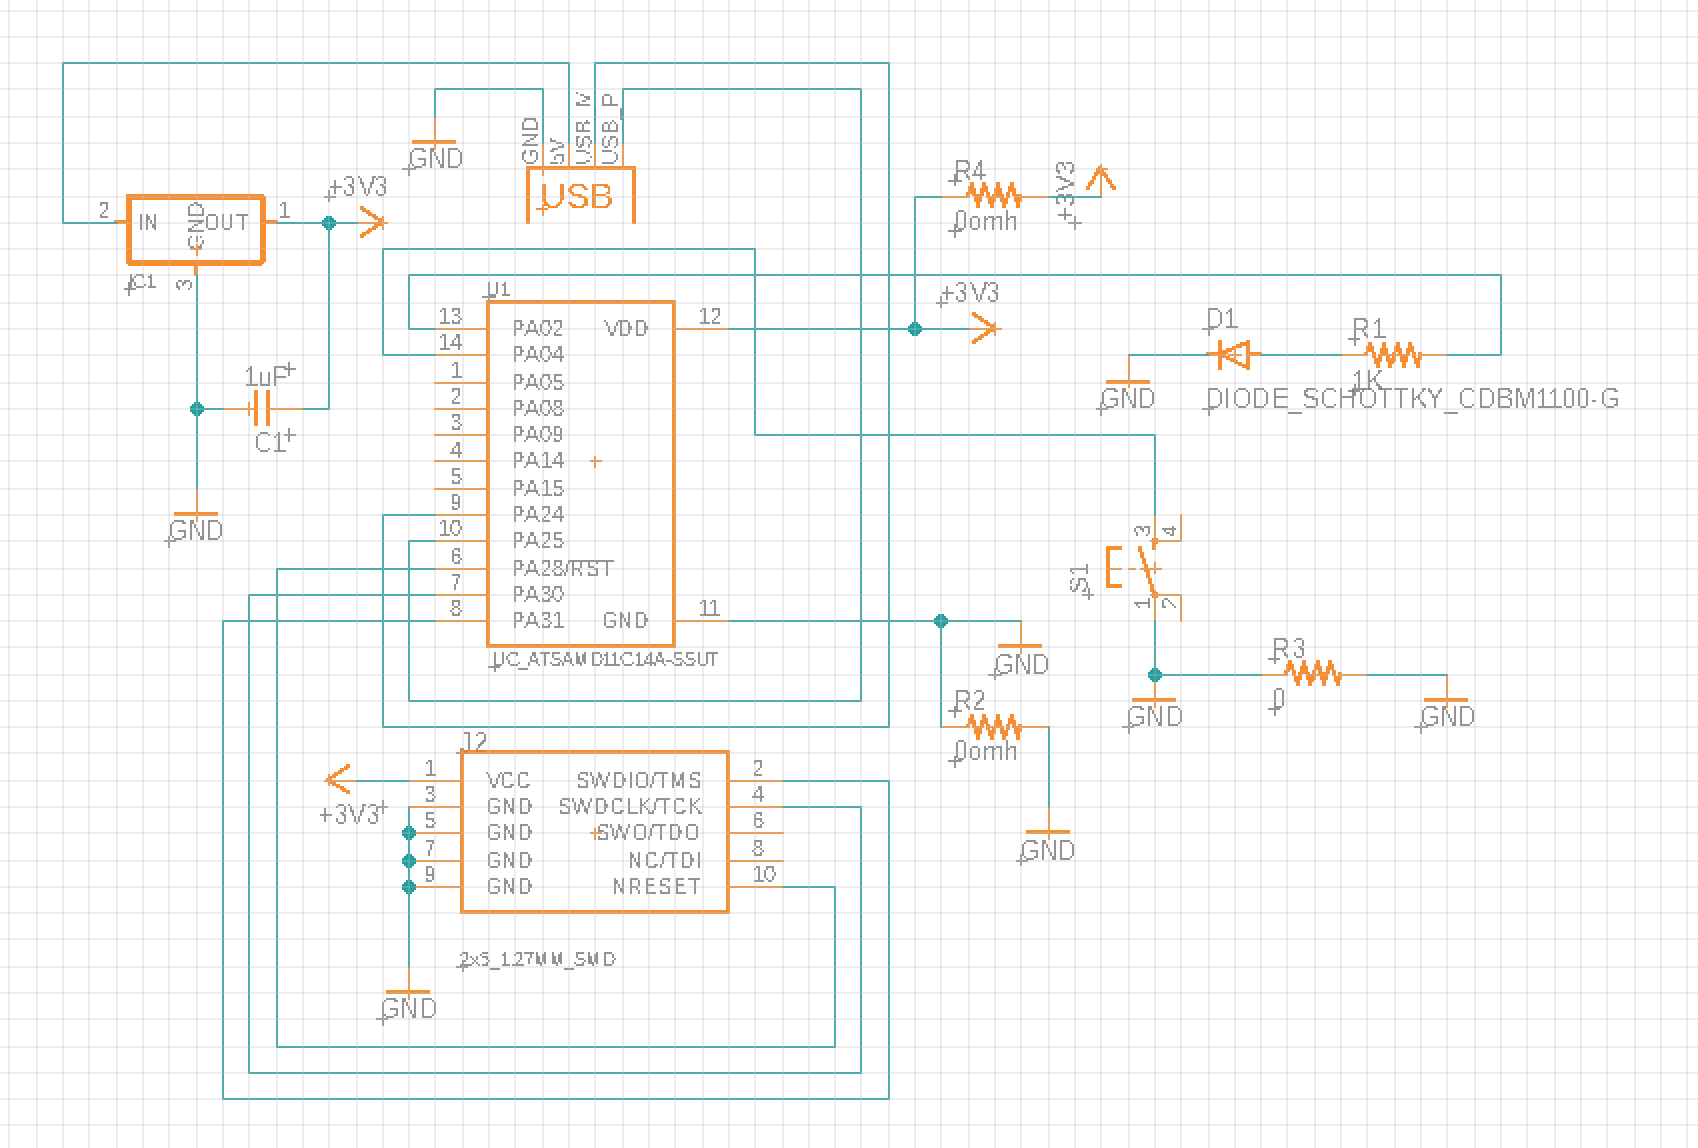Click the R3 reference designator
This screenshot has height=1148, width=1698.
(1289, 649)
